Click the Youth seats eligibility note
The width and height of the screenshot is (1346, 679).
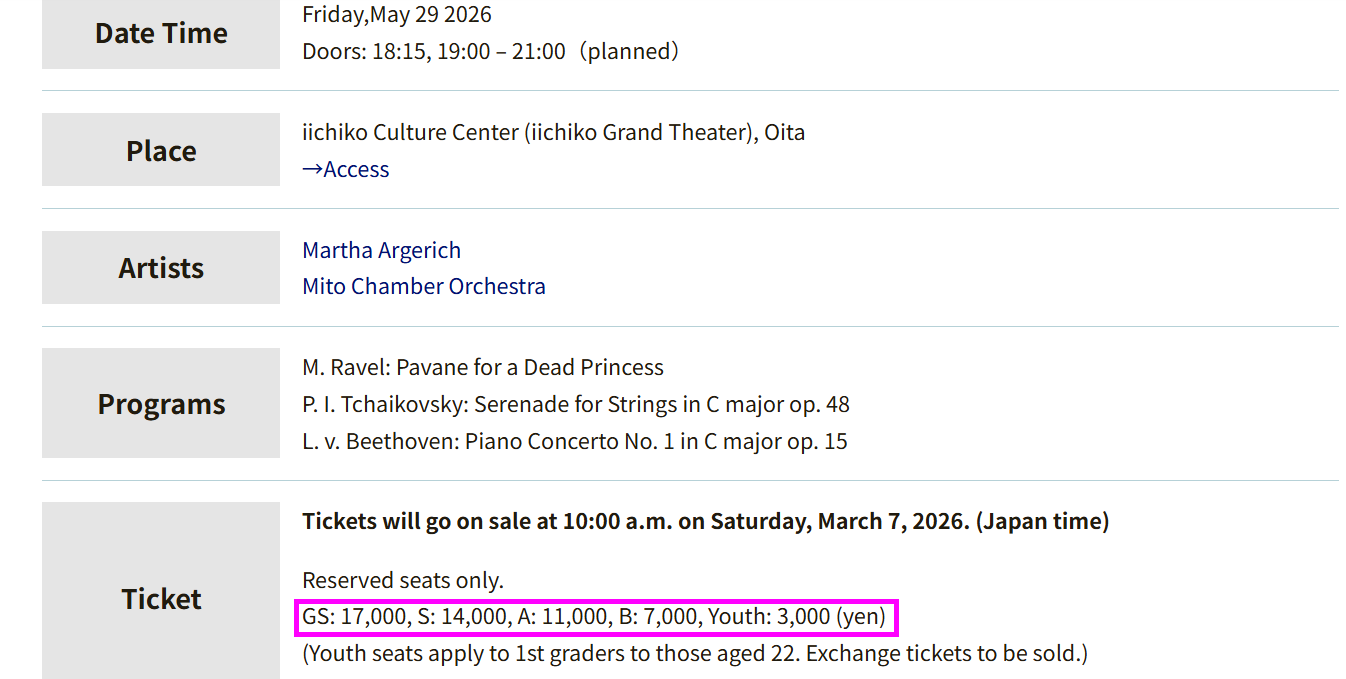(x=695, y=654)
